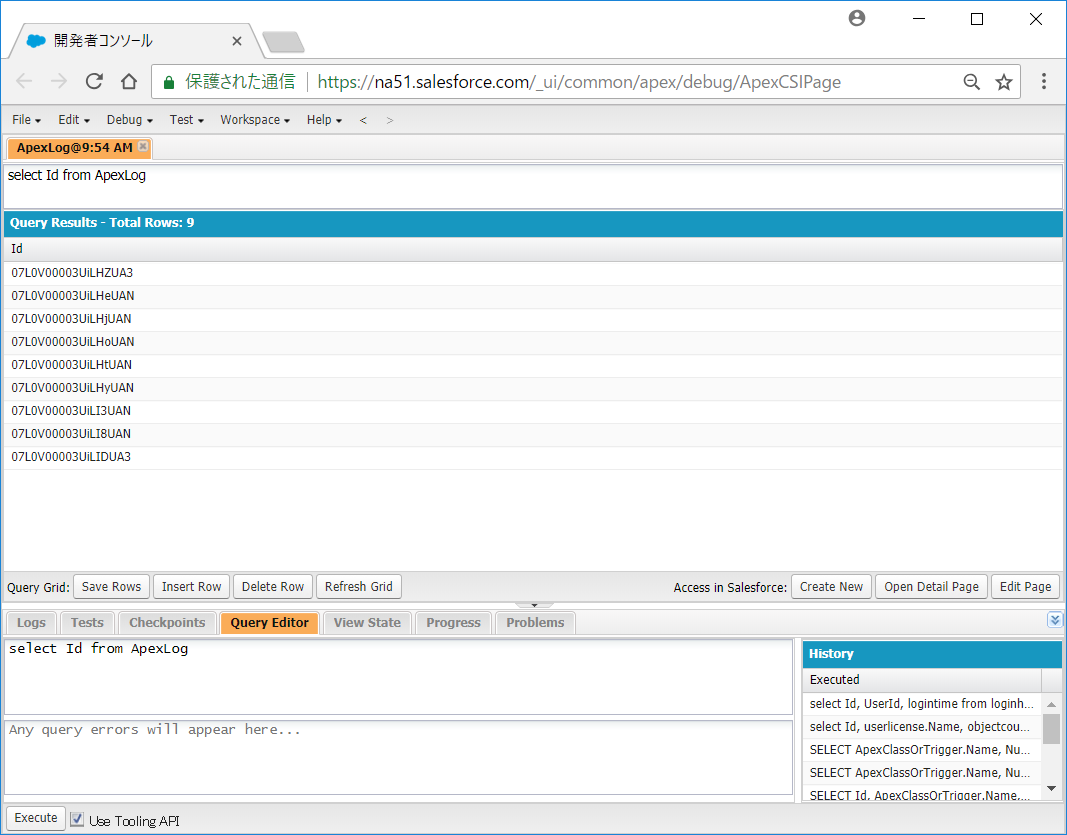The height and width of the screenshot is (835, 1067).
Task: Select row 07L0V00003UiLHtUAN
Action: tap(533, 365)
